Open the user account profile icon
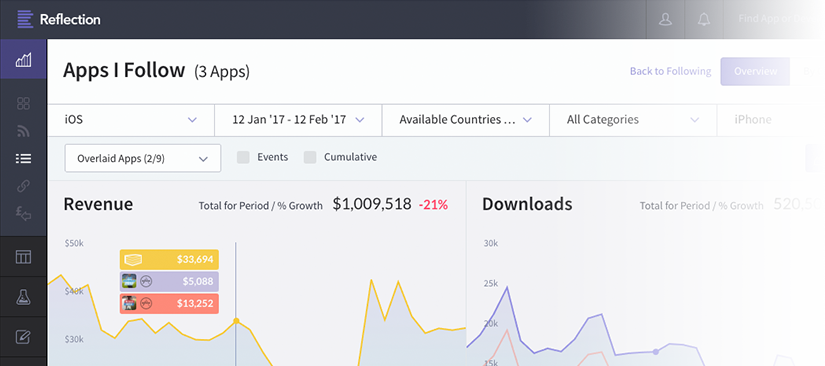The height and width of the screenshot is (366, 825). (666, 19)
